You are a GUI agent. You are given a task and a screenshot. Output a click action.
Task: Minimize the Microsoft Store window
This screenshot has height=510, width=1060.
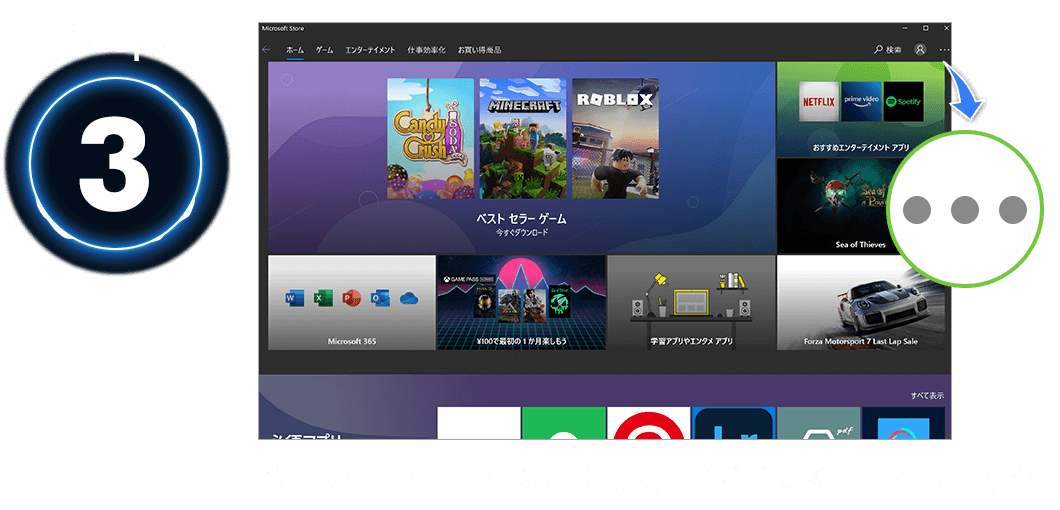click(906, 28)
